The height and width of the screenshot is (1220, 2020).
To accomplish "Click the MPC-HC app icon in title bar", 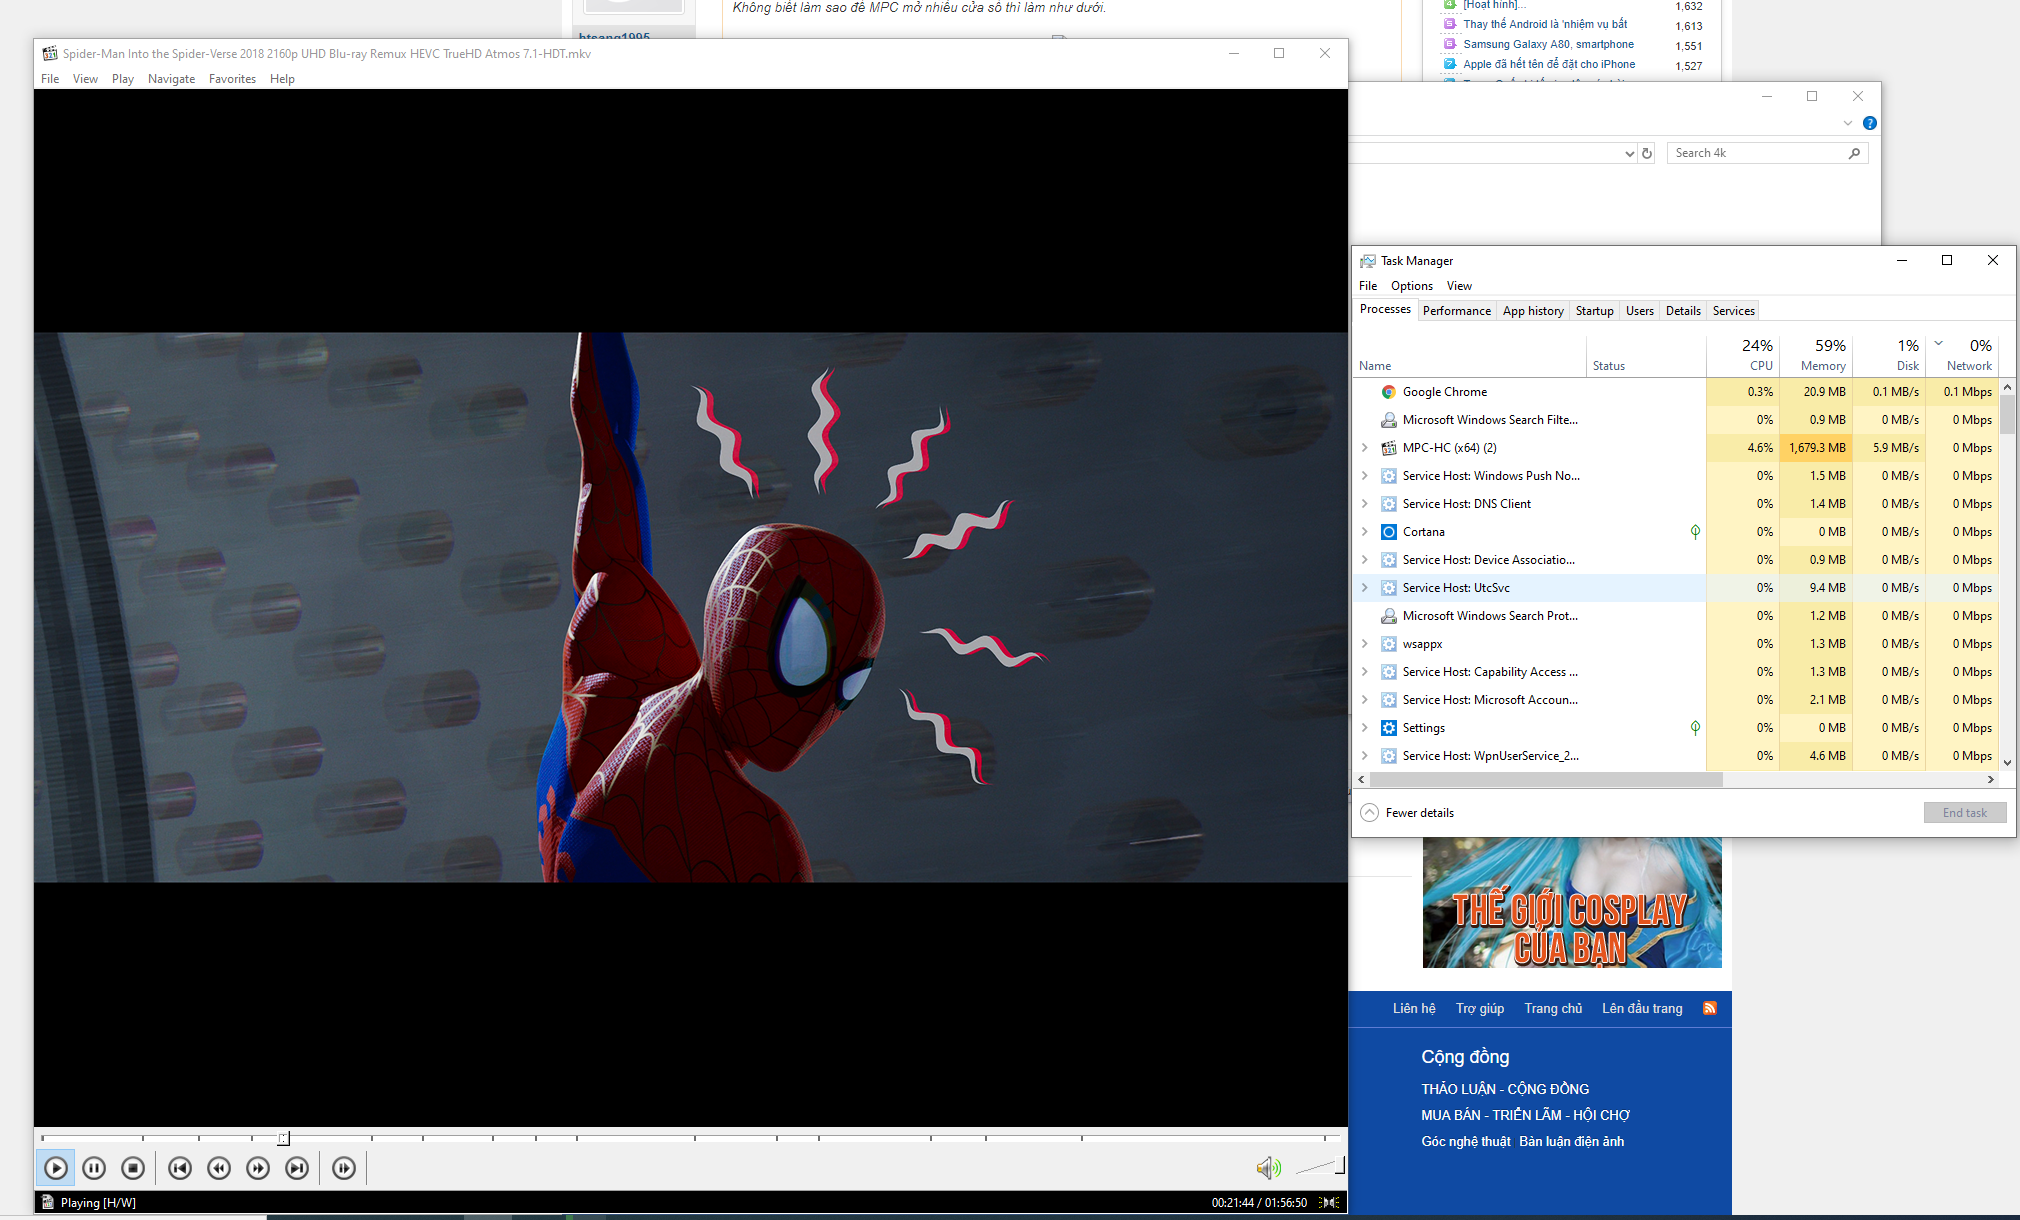I will coord(49,53).
